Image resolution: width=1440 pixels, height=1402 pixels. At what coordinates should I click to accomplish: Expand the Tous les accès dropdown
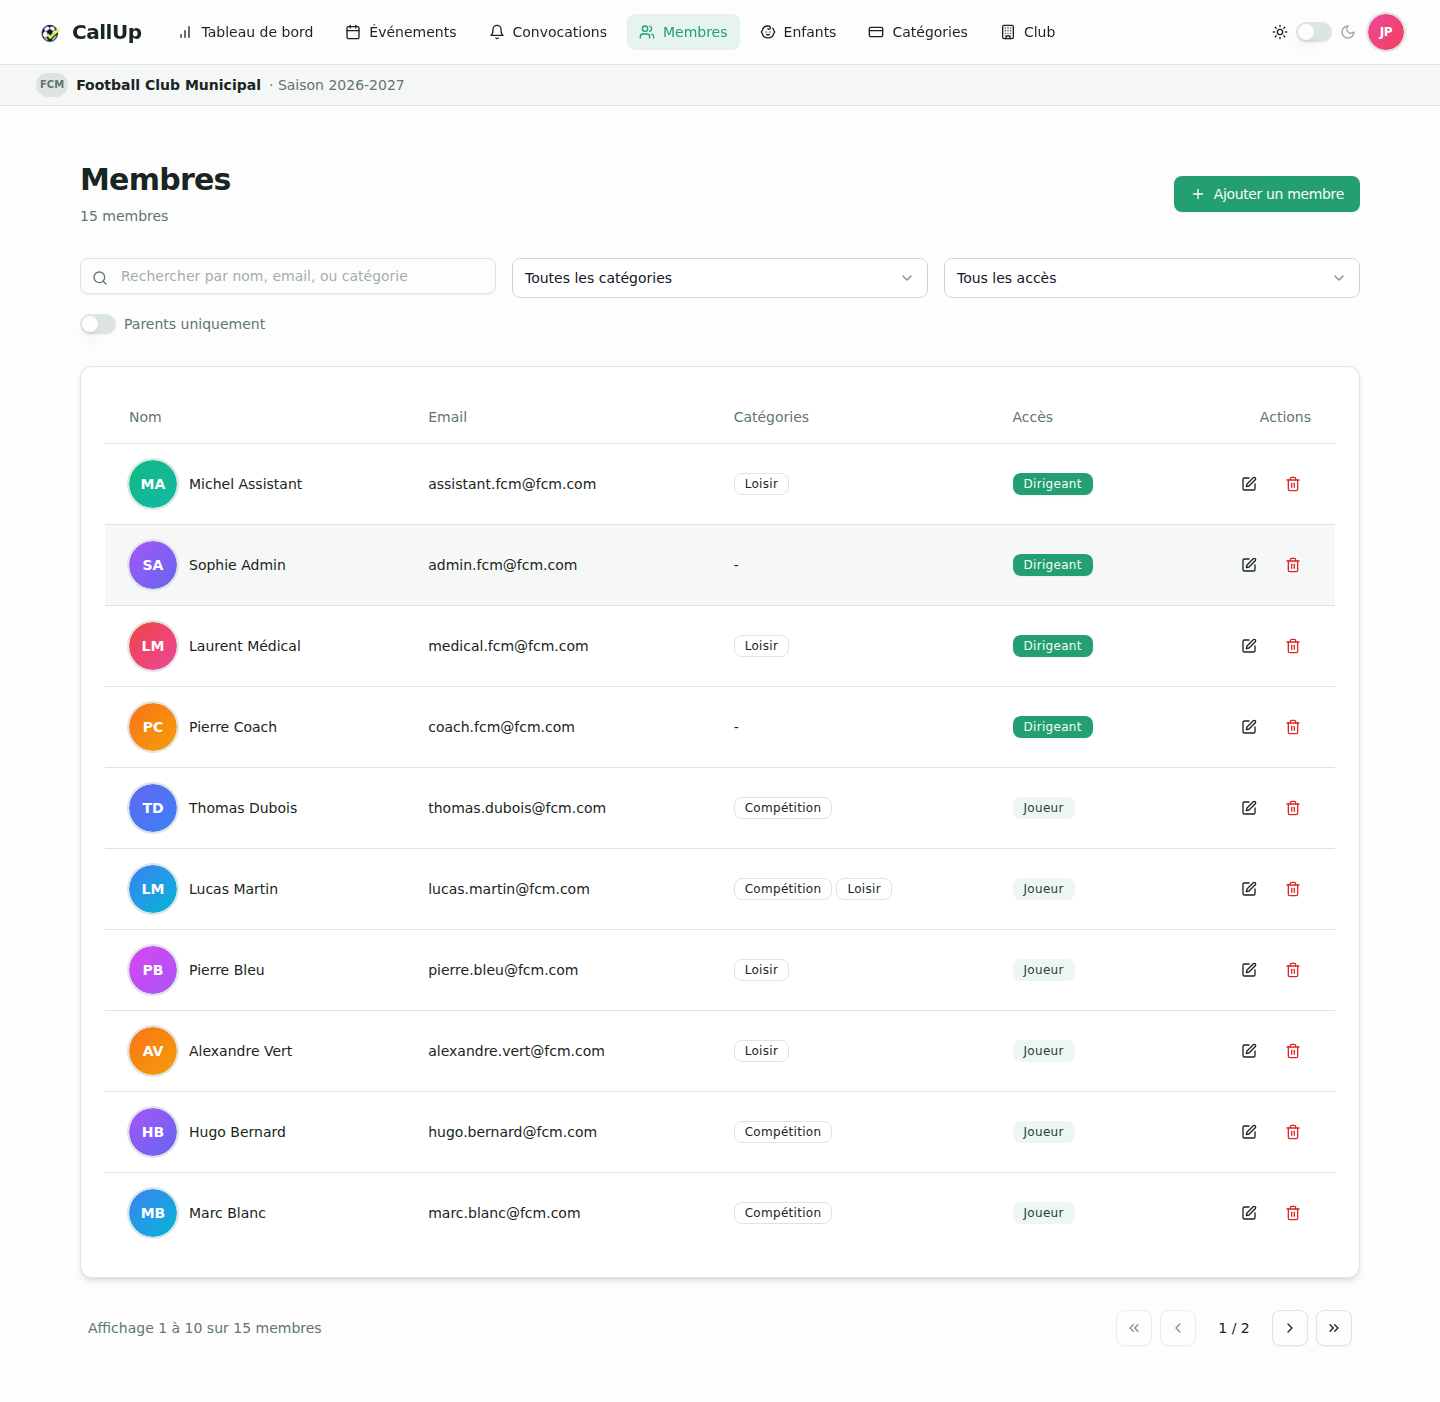pos(1152,278)
